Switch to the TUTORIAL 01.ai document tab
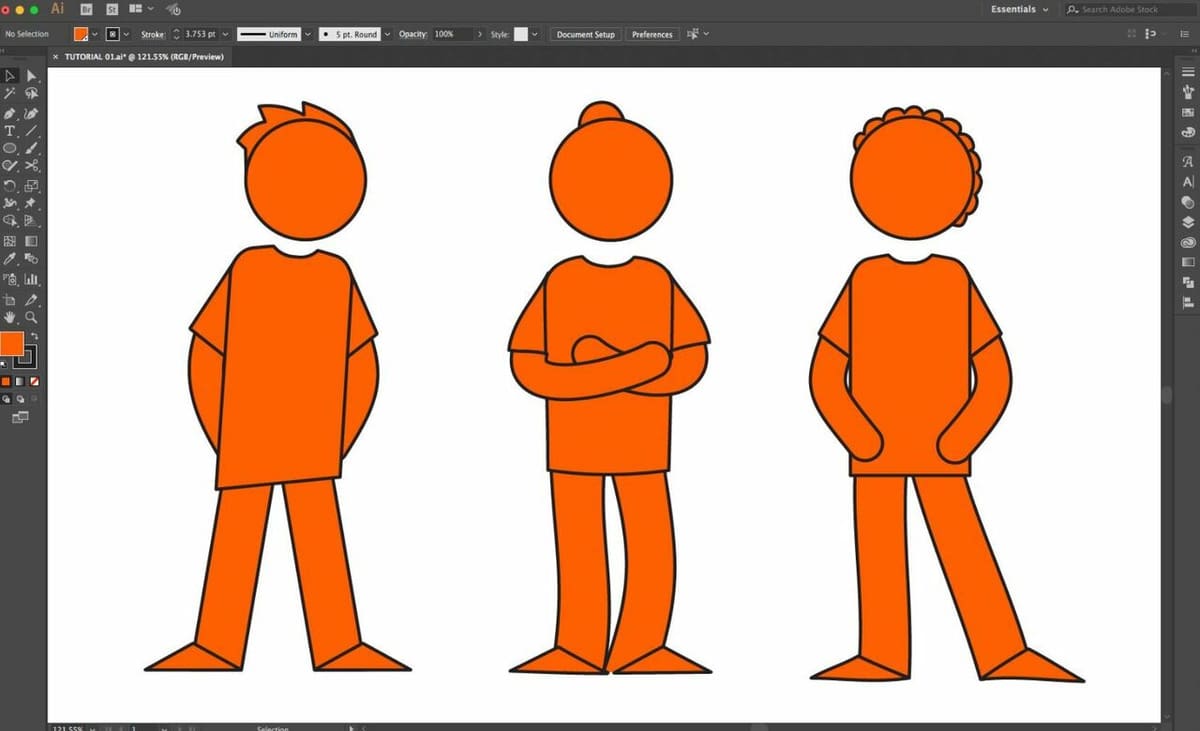Viewport: 1200px width, 731px height. click(143, 57)
